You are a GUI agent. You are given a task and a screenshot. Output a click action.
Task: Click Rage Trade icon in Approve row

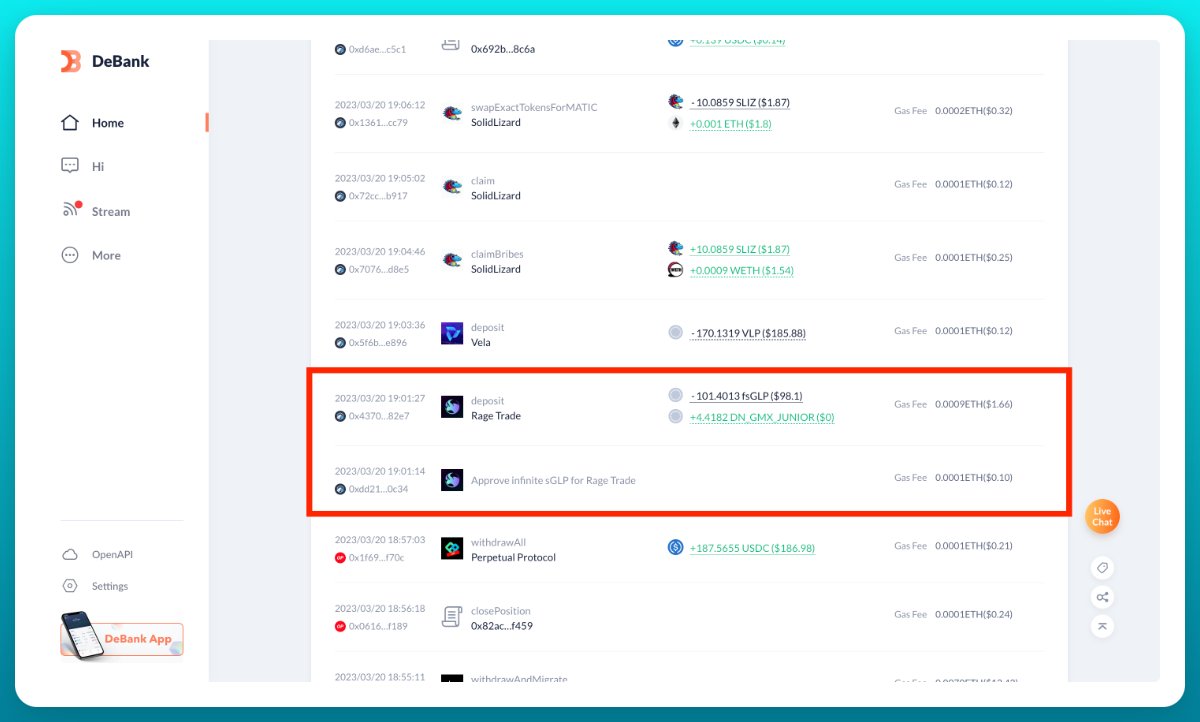point(452,480)
